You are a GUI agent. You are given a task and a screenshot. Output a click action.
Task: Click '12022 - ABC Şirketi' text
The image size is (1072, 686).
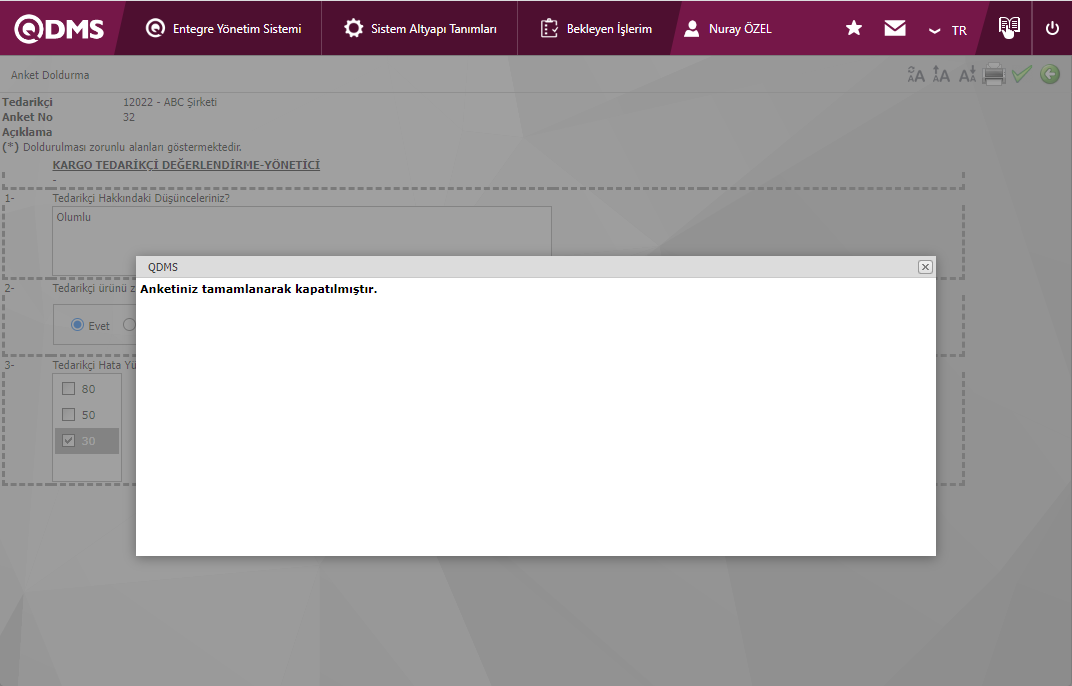[170, 102]
